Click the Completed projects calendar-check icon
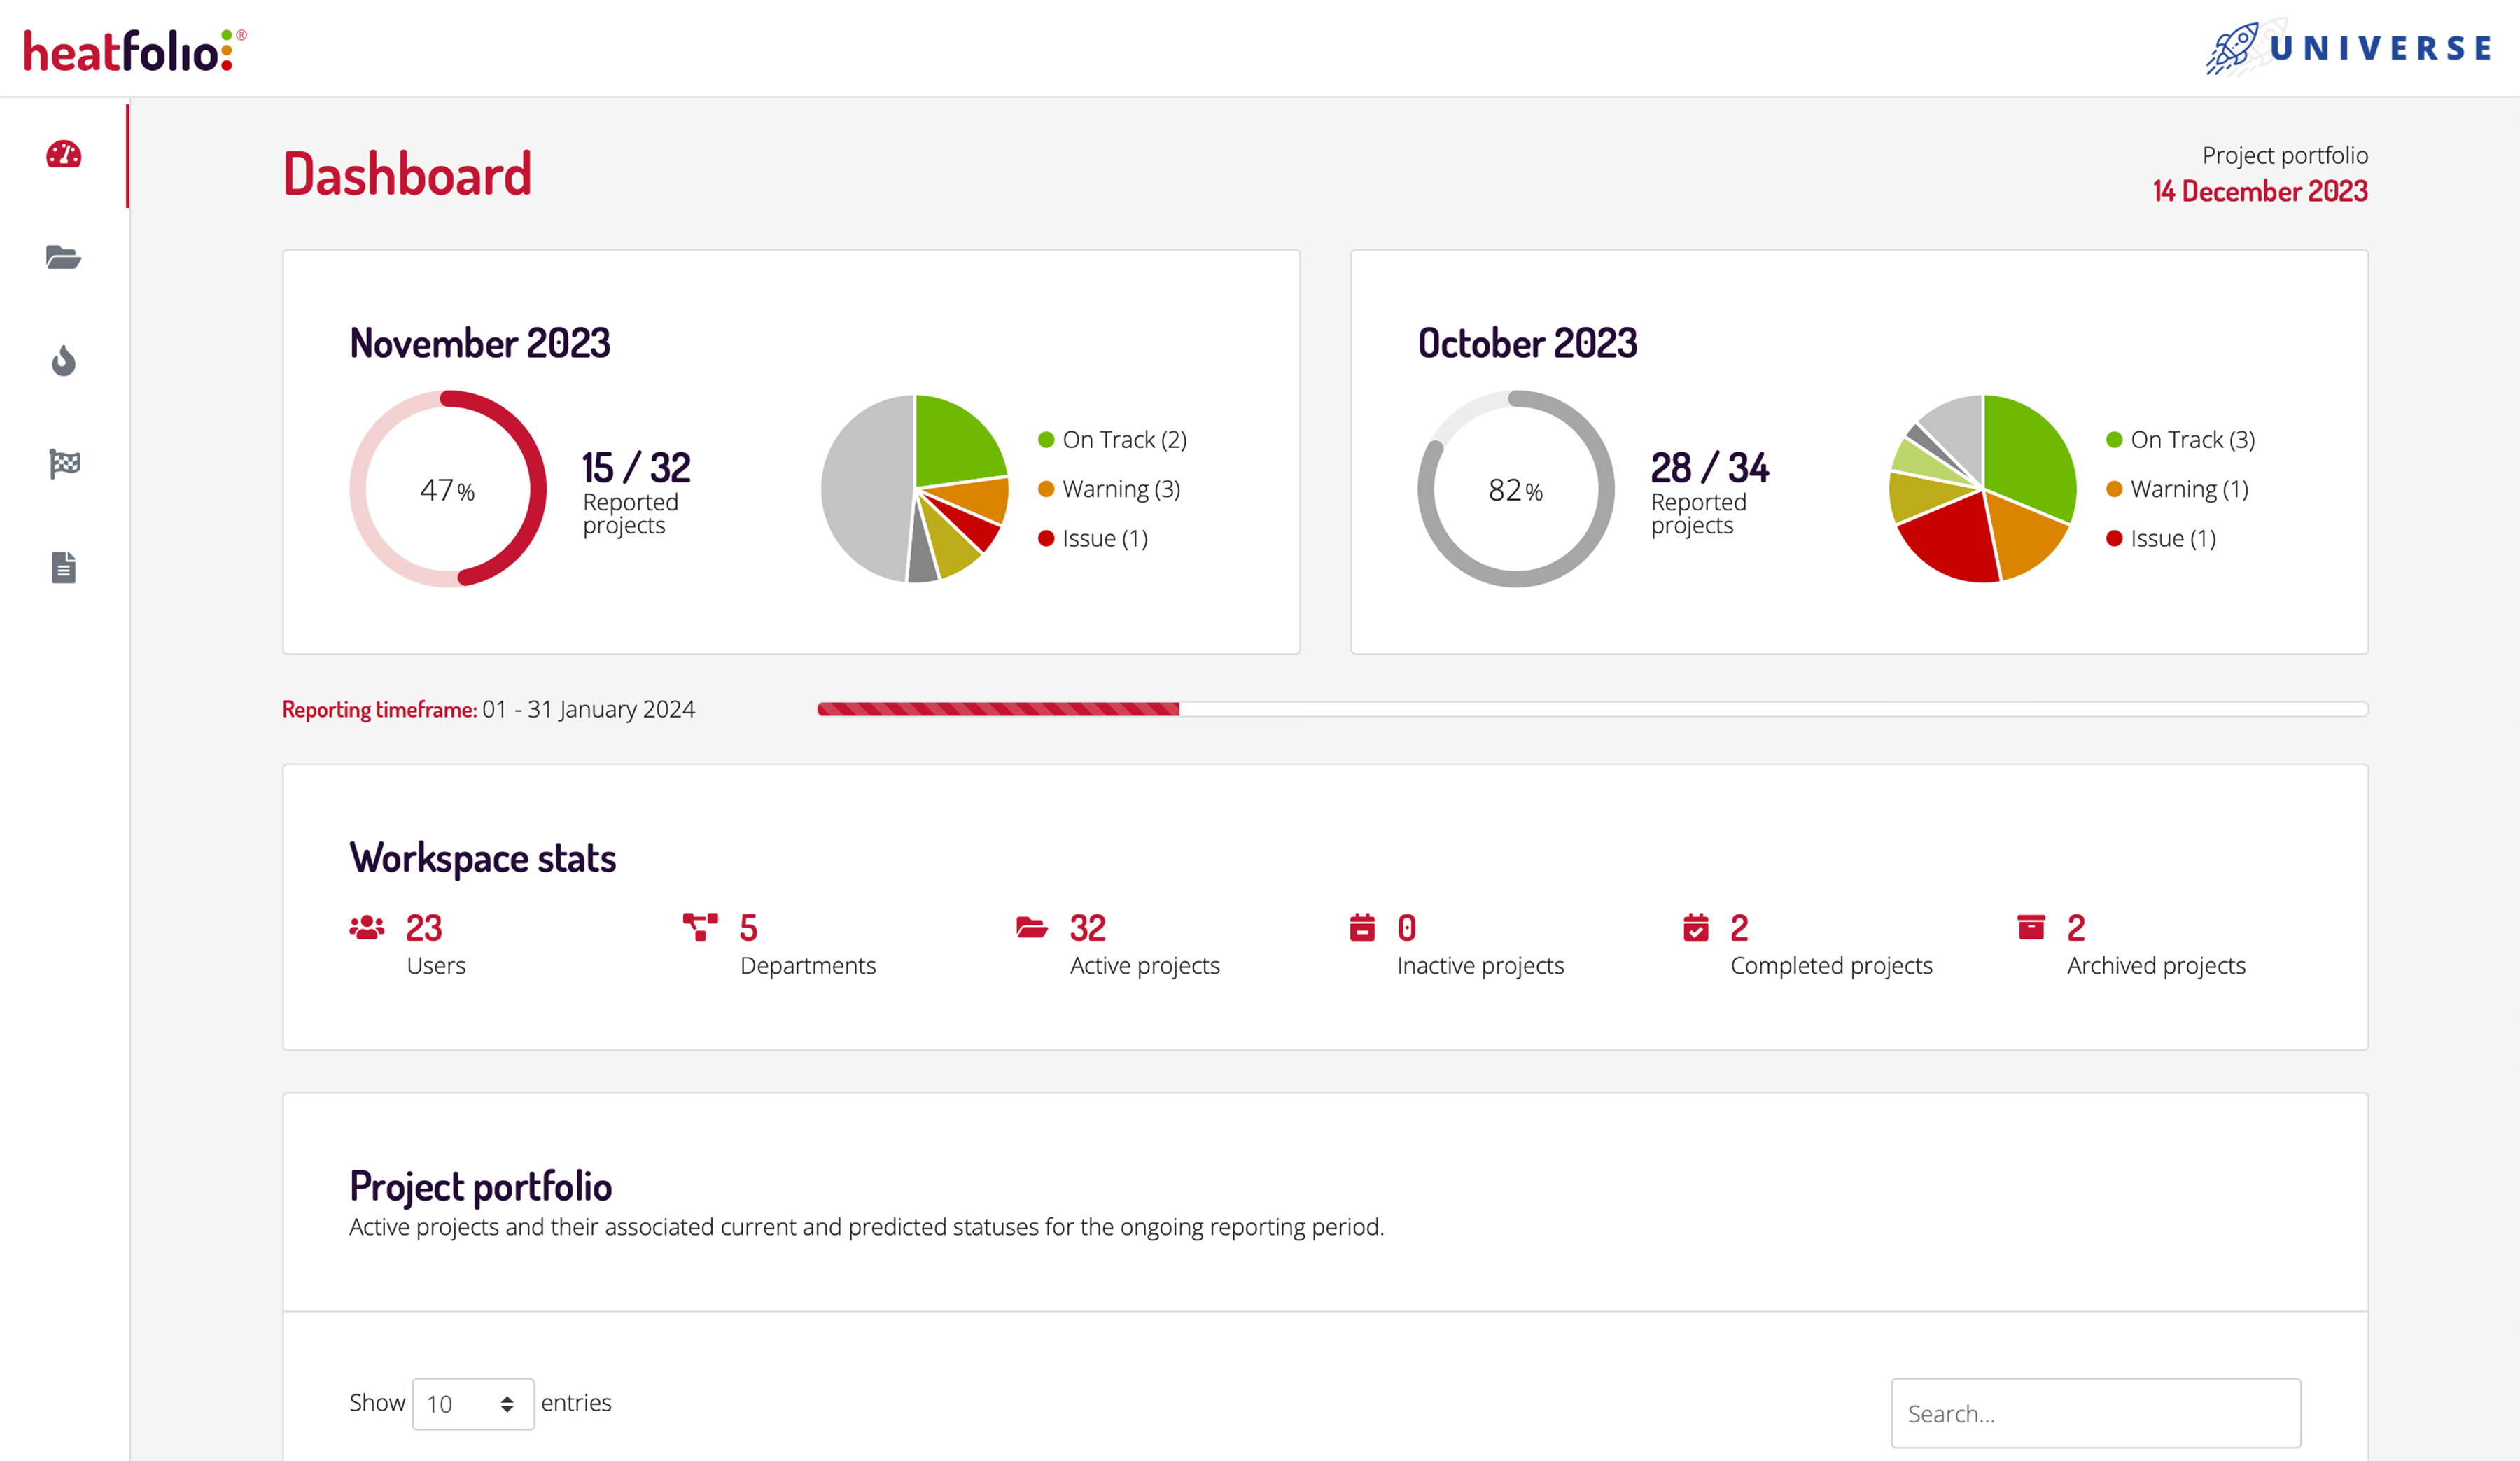 [1696, 927]
